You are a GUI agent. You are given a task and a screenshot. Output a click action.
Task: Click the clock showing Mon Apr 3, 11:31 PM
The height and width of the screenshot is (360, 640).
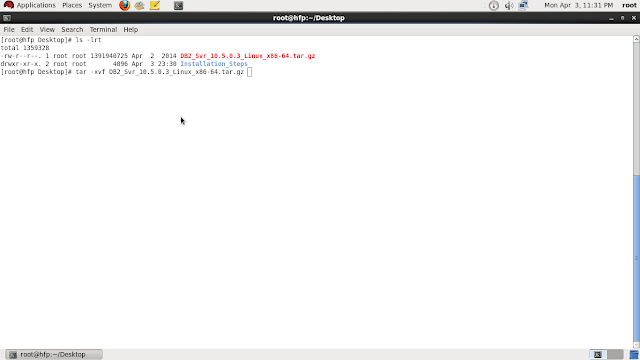pos(578,5)
